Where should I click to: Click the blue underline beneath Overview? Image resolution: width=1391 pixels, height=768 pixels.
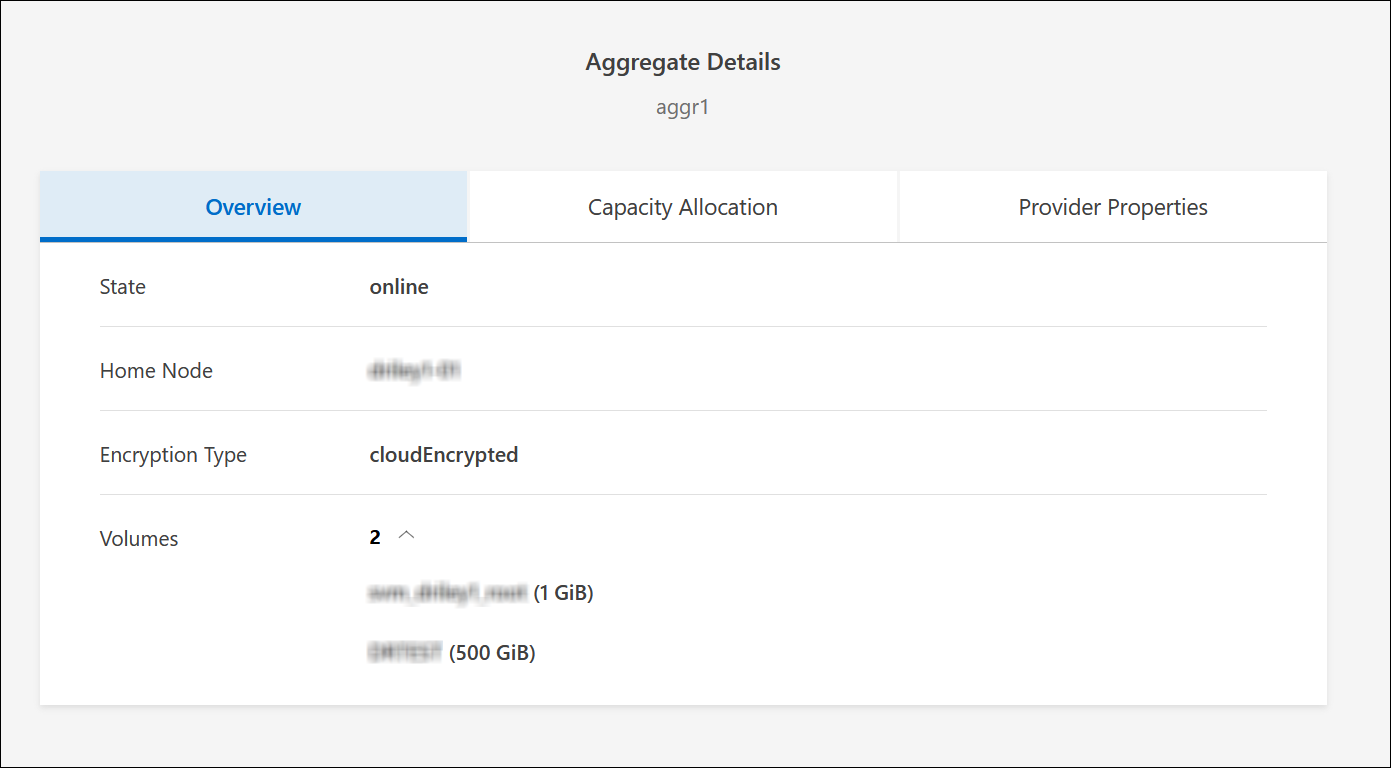point(253,239)
